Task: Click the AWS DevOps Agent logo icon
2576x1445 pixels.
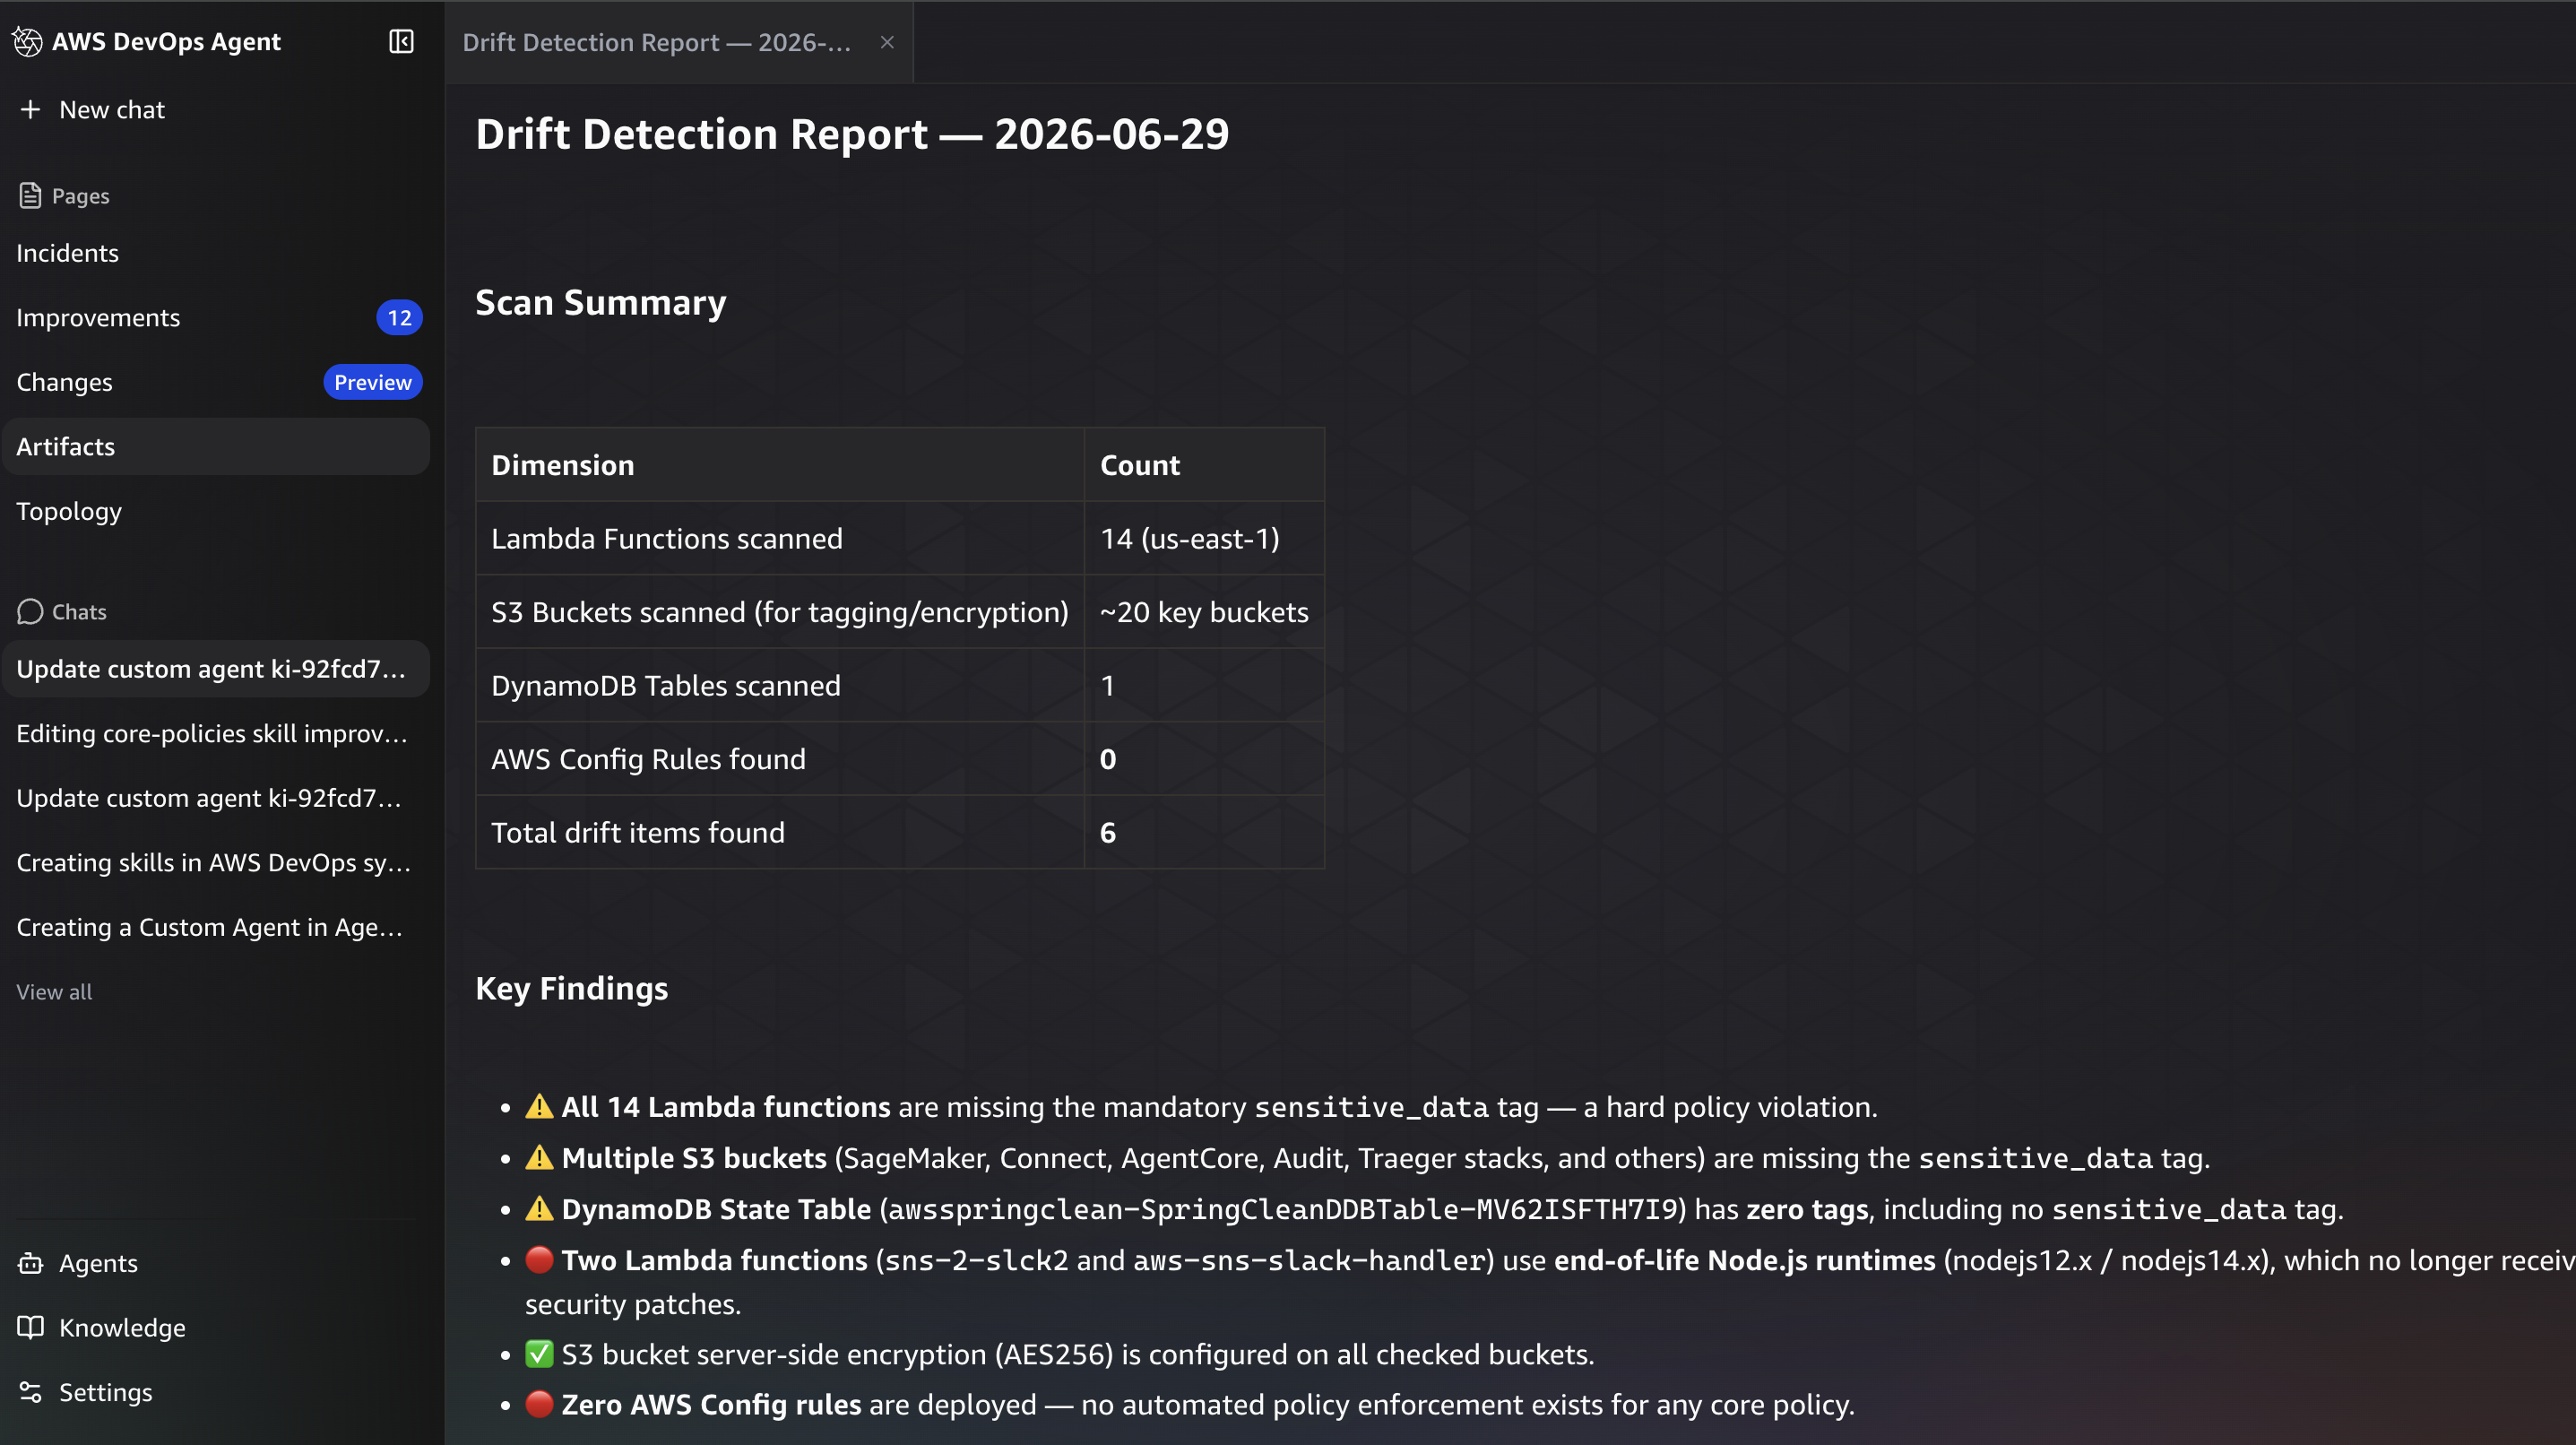Action: [x=27, y=41]
